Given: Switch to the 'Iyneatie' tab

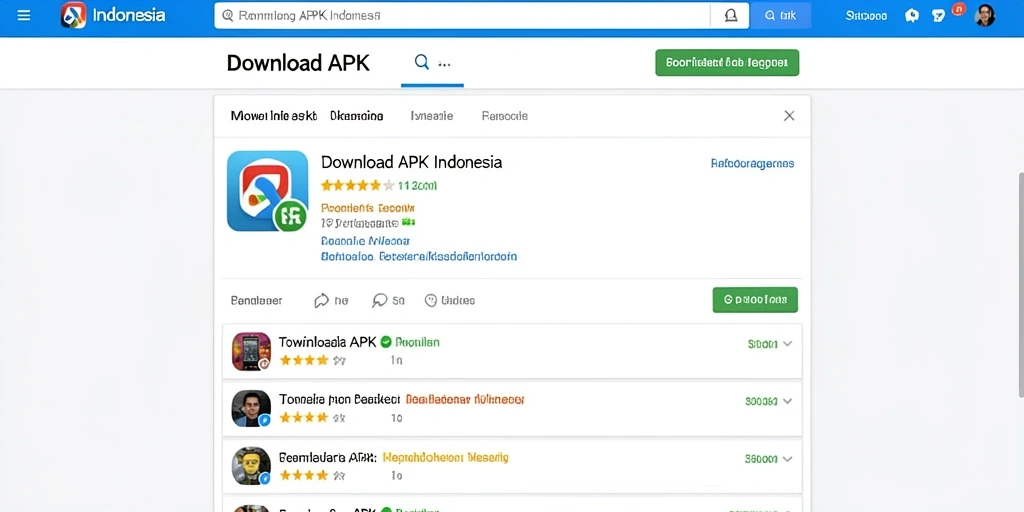Looking at the screenshot, I should coord(432,116).
